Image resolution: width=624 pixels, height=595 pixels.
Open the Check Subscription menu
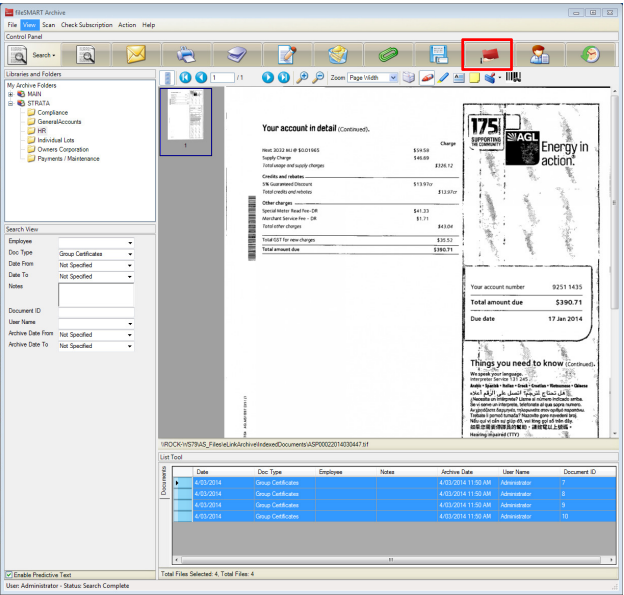(x=87, y=25)
